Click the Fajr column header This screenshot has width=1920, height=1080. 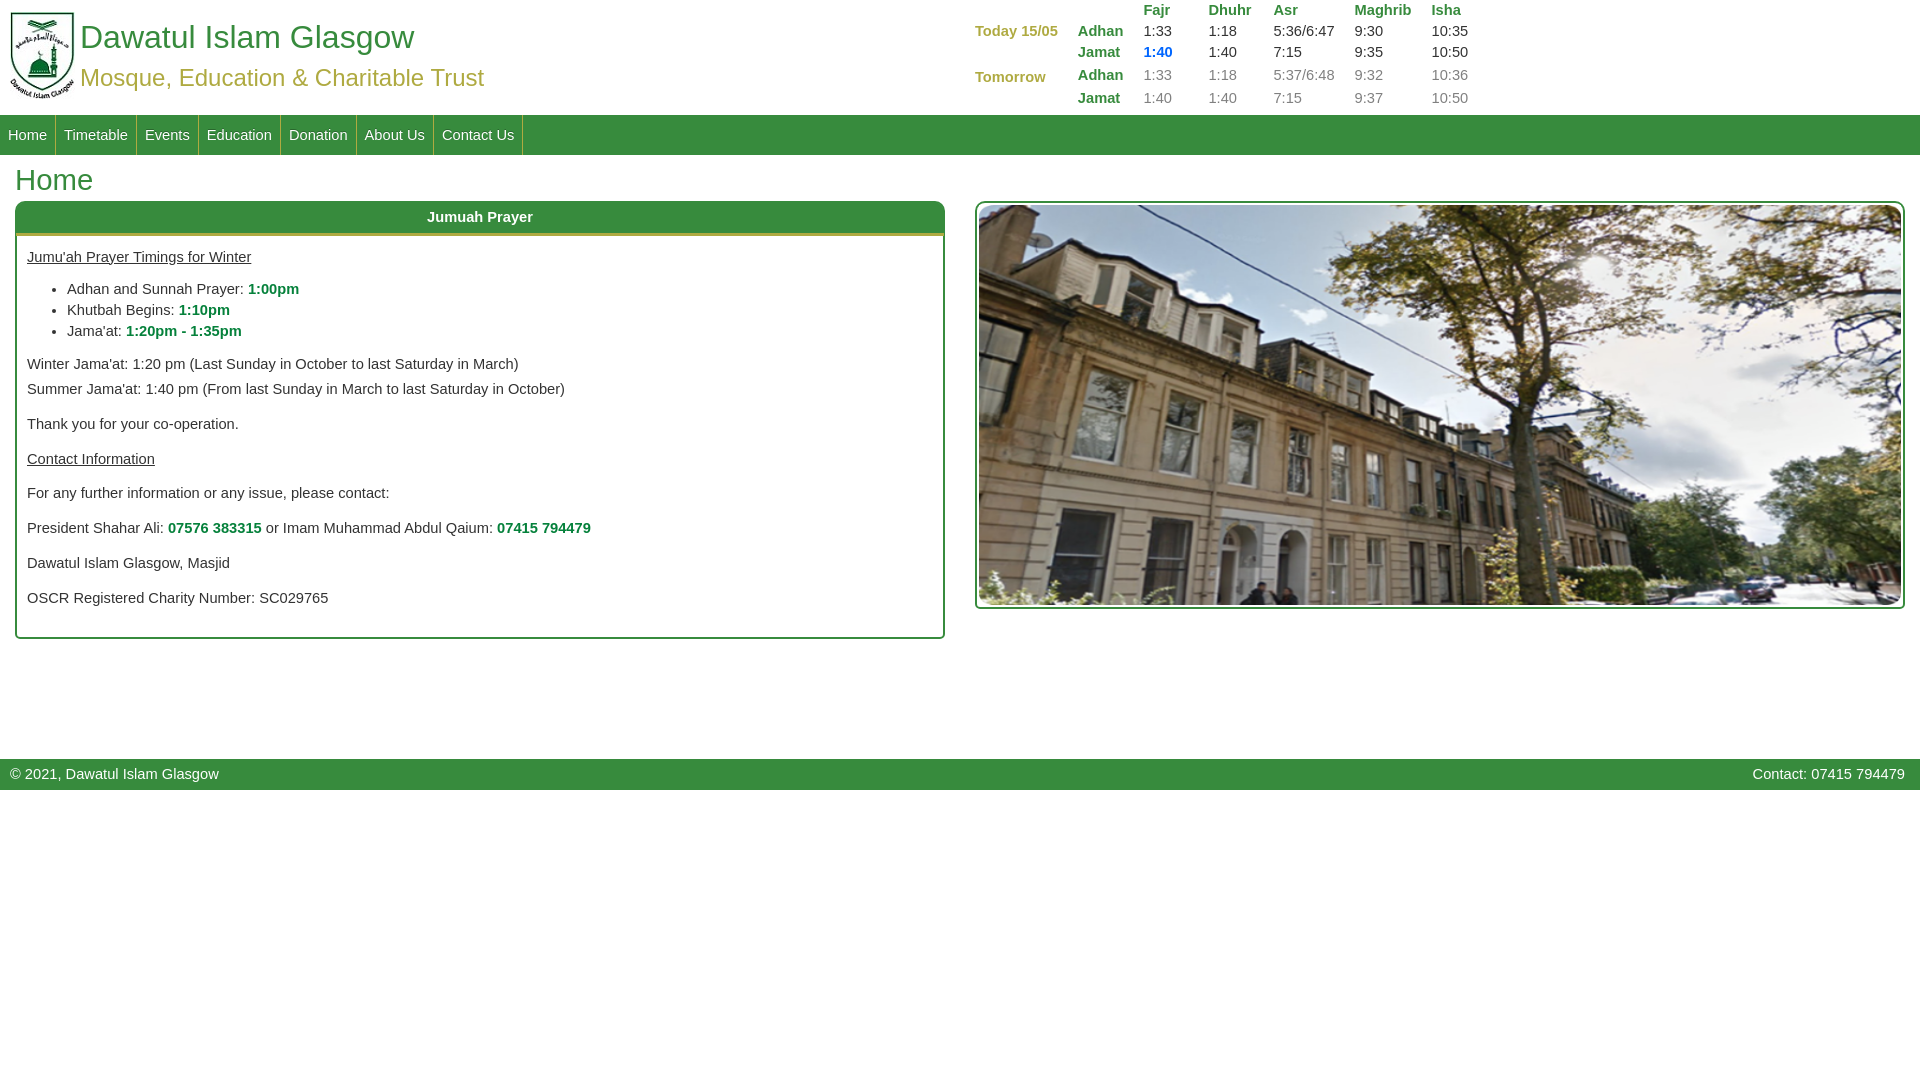1157,10
